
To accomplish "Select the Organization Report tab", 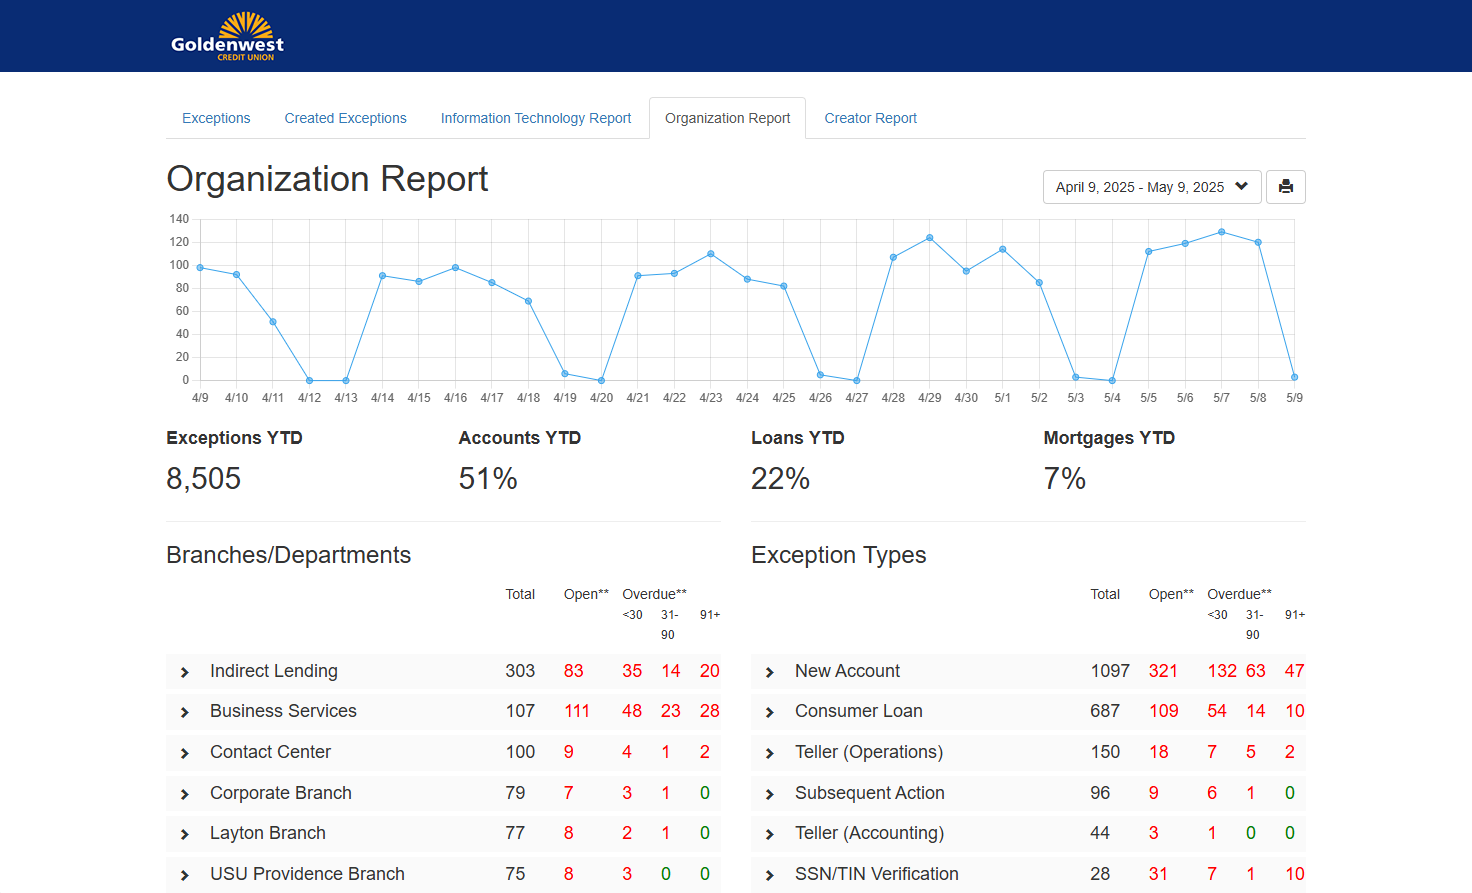I will 727,118.
